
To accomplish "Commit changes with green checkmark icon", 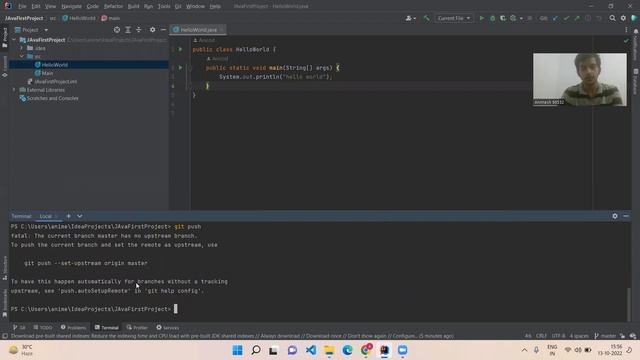I will click(566, 18).
